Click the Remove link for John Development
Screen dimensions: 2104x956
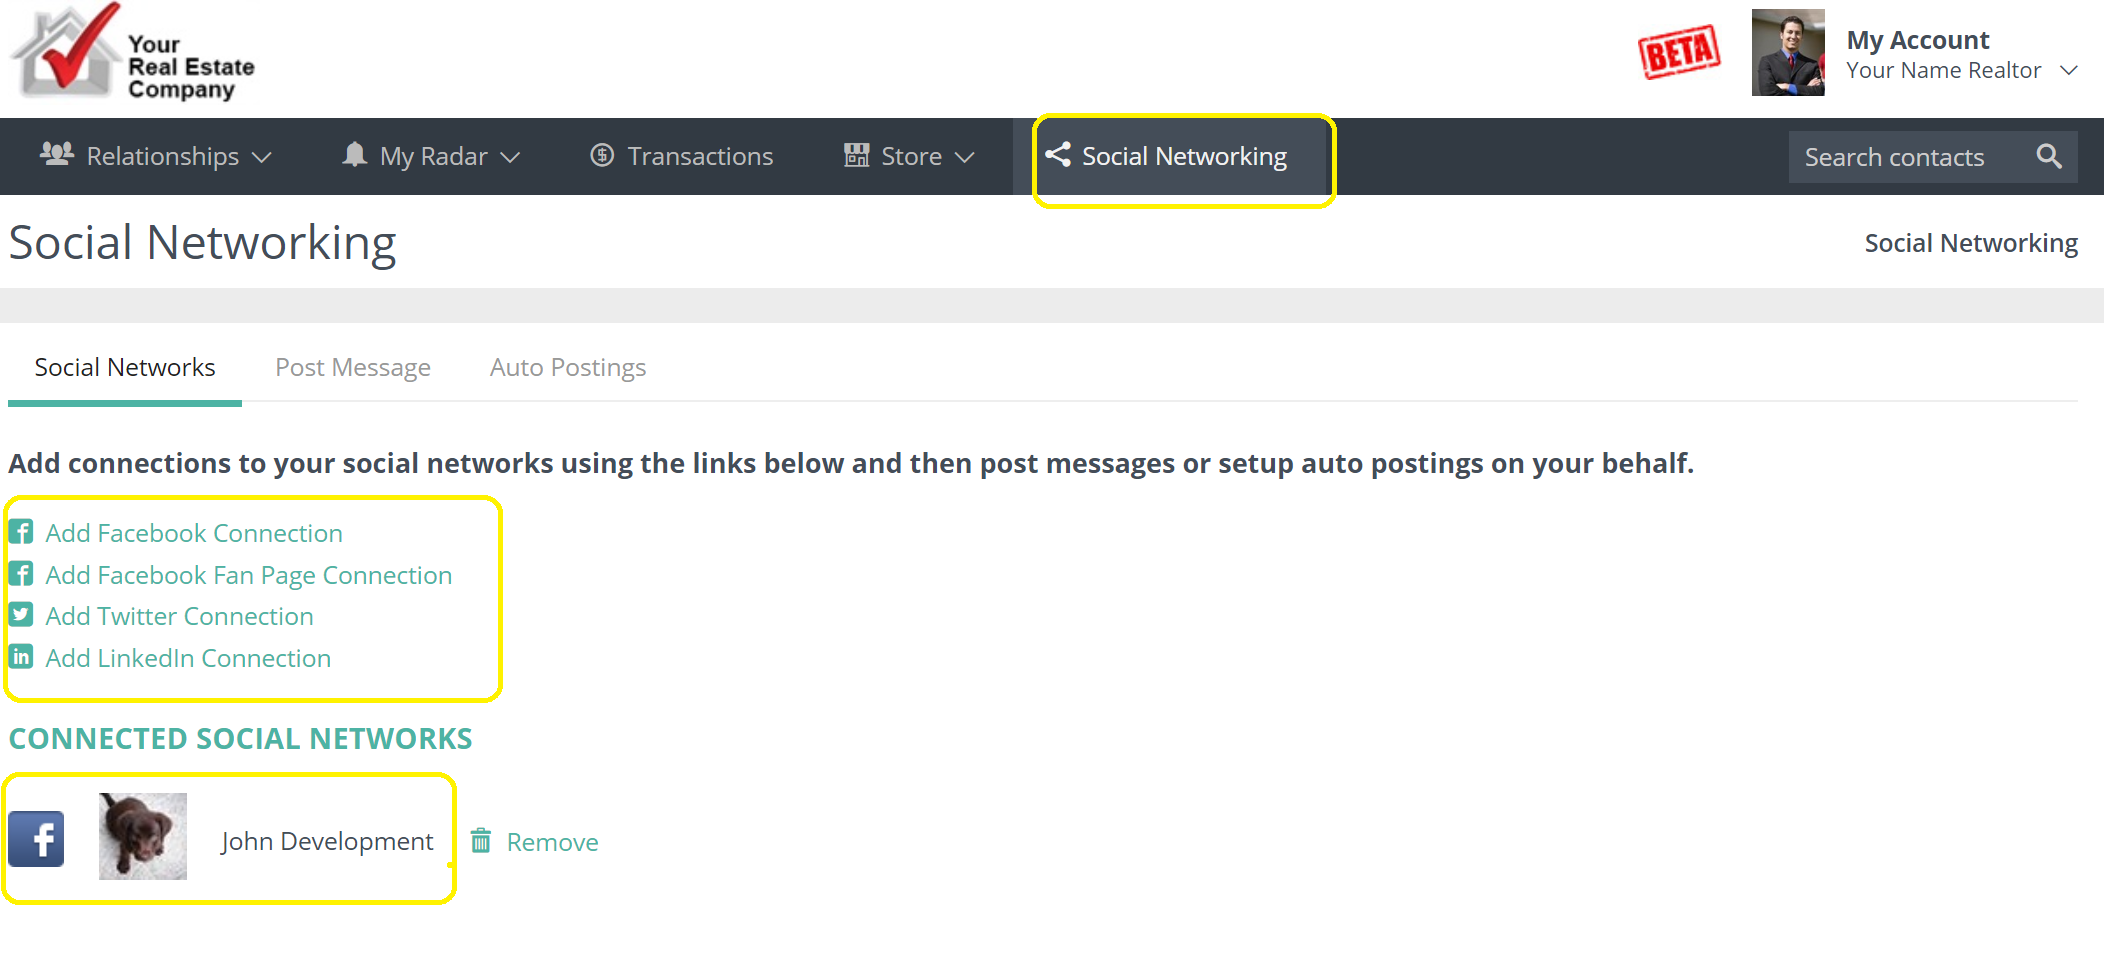[552, 842]
